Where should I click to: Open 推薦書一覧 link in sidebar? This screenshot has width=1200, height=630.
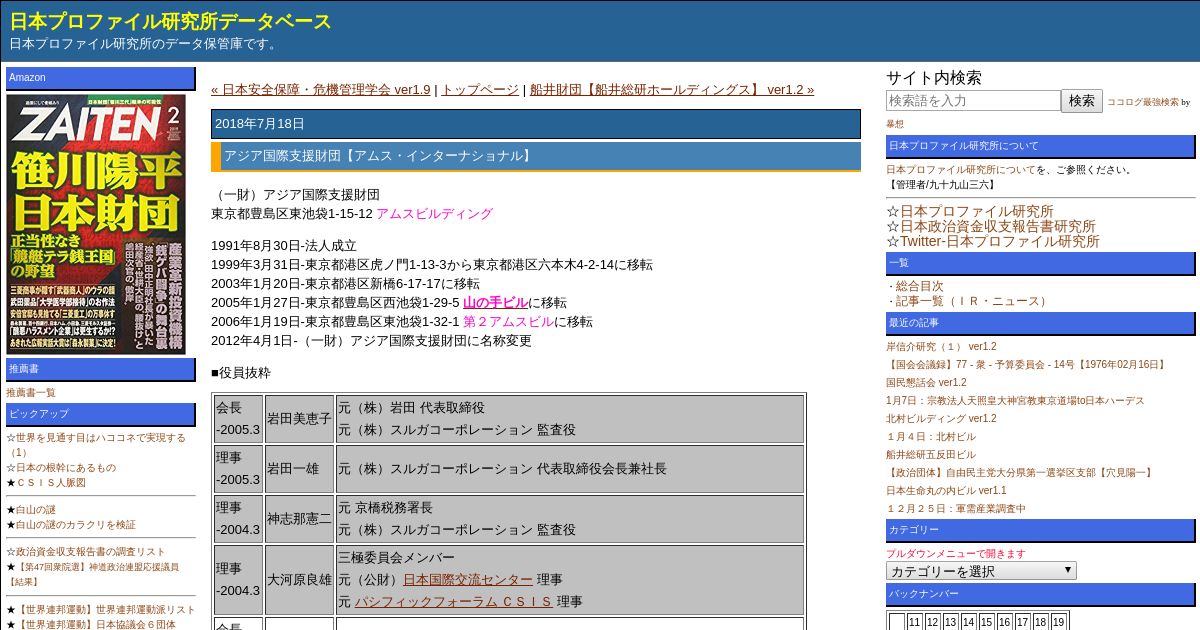(x=31, y=393)
